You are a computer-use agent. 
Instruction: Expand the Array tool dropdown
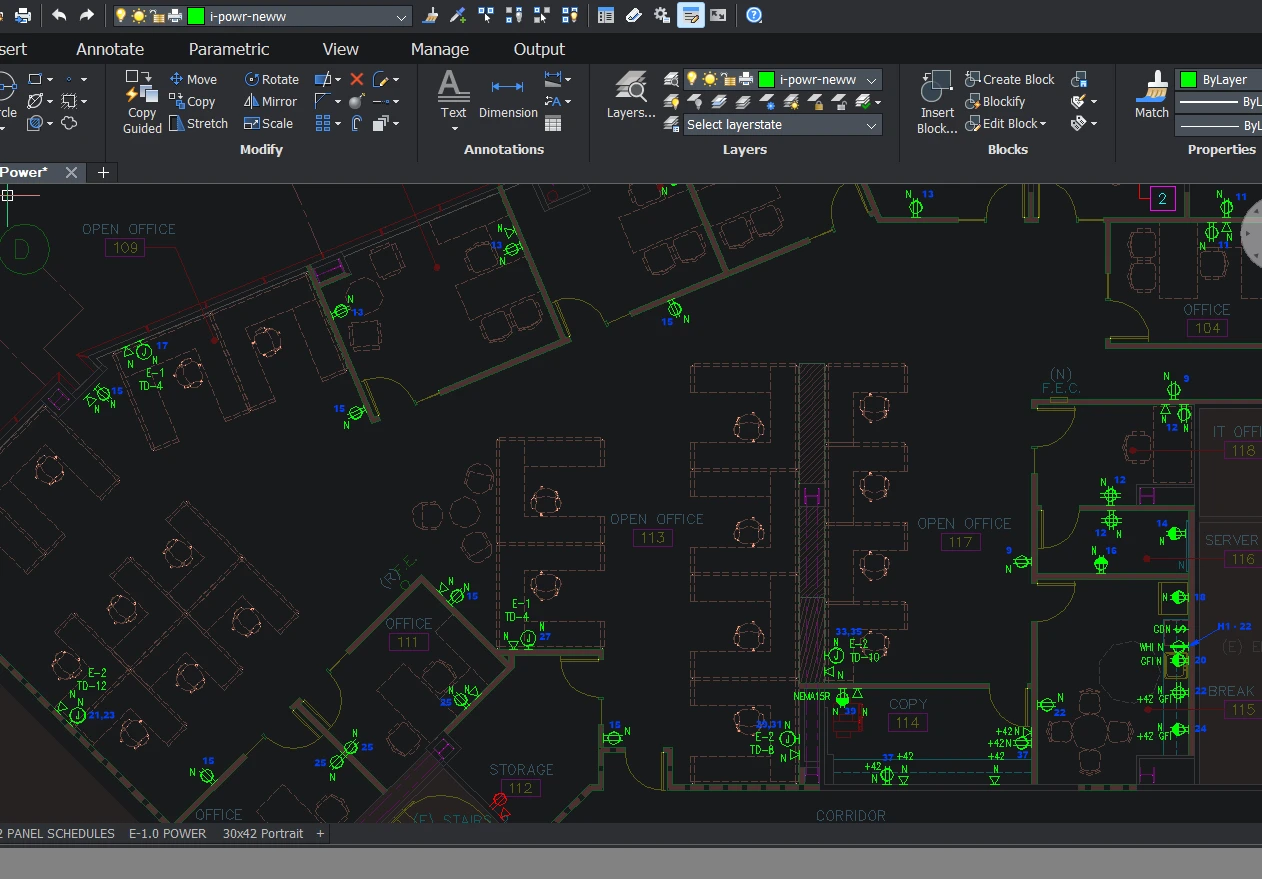(x=338, y=123)
